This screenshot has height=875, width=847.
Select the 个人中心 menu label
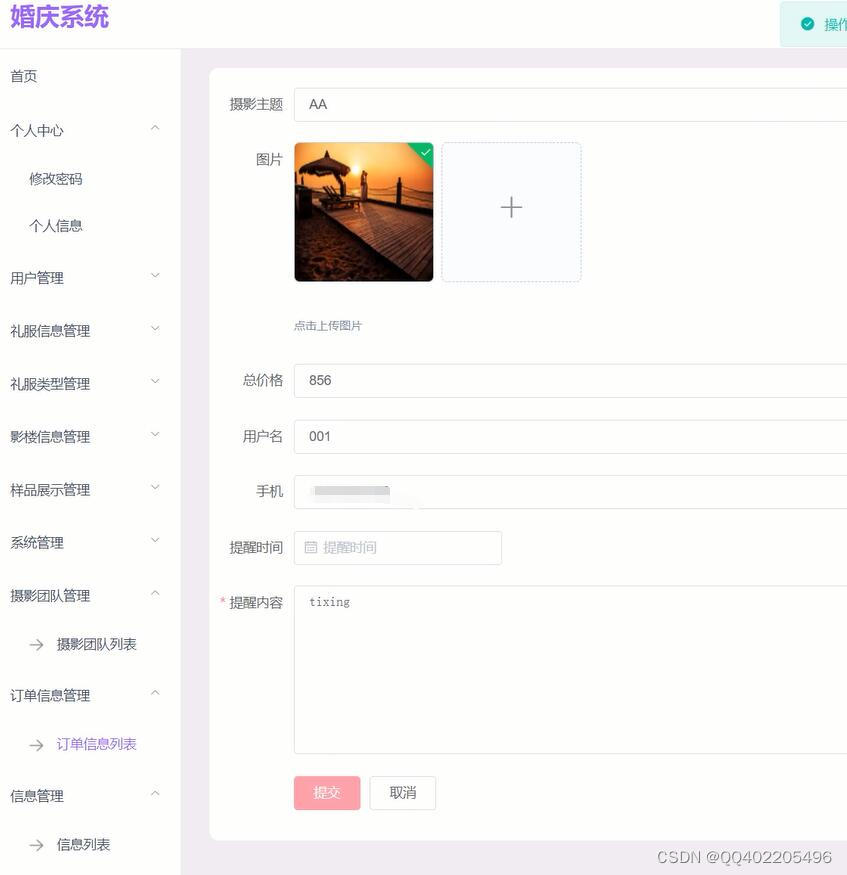[x=37, y=131]
